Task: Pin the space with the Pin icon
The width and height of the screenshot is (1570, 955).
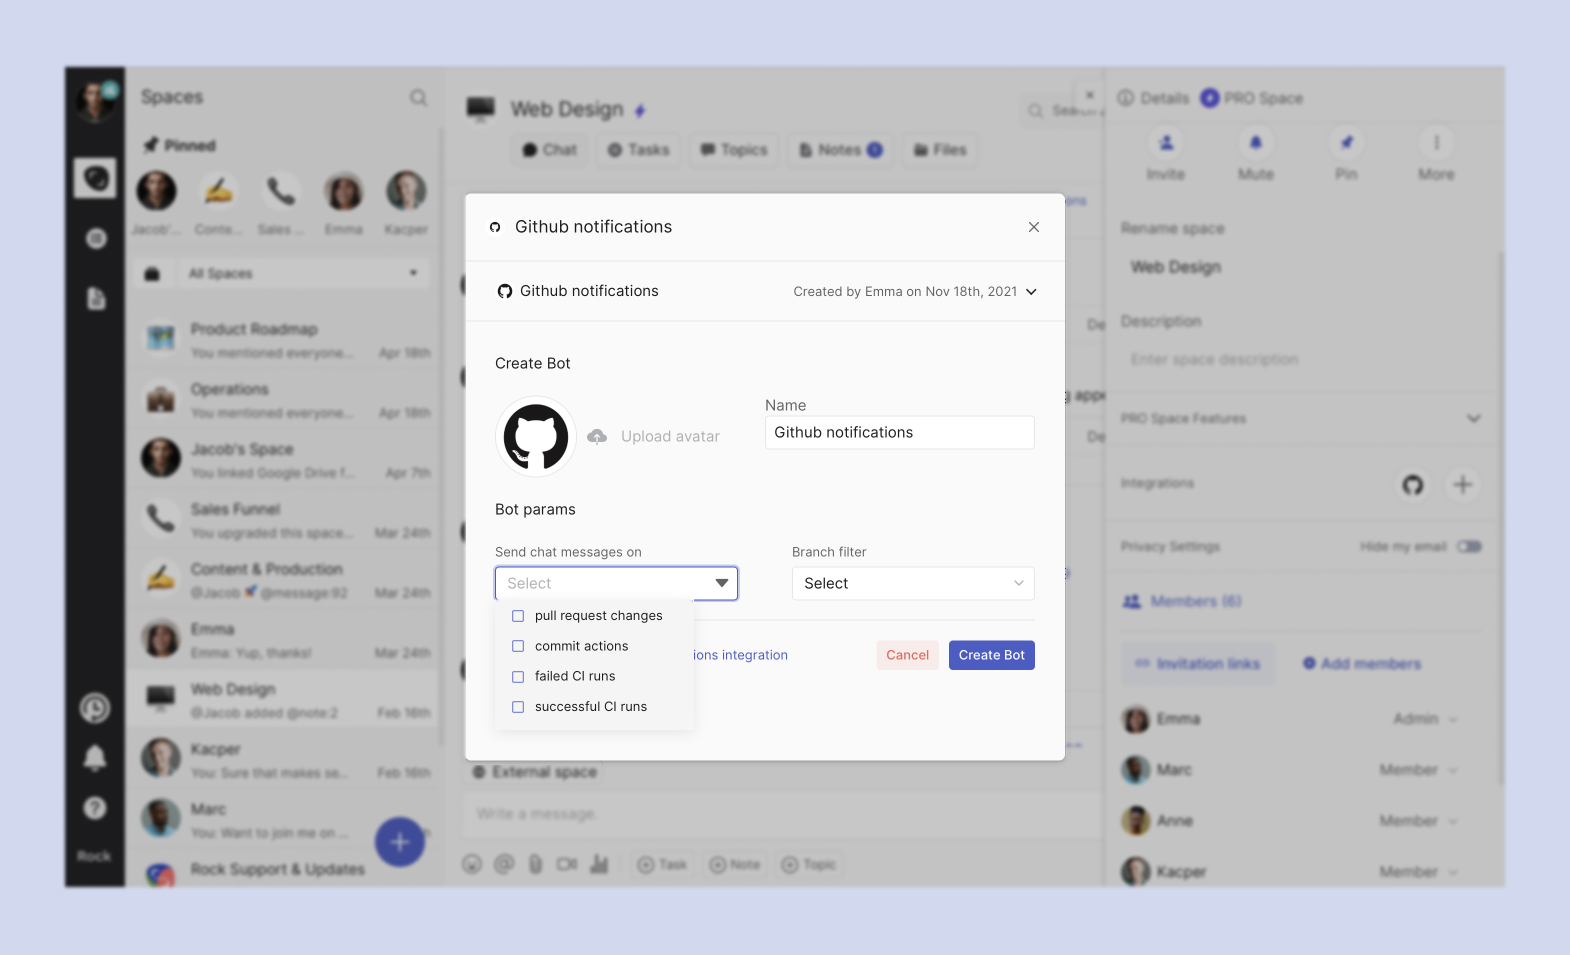Action: [1346, 144]
